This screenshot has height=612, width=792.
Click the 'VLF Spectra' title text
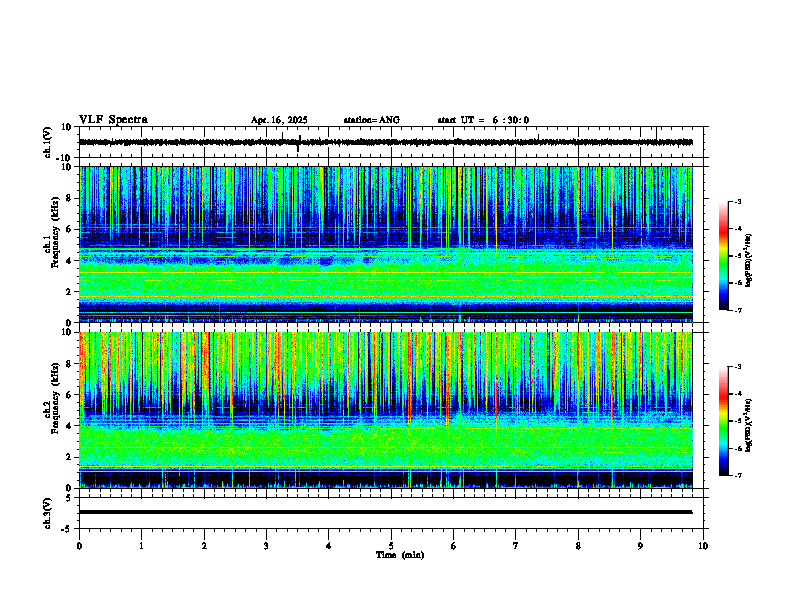point(113,119)
